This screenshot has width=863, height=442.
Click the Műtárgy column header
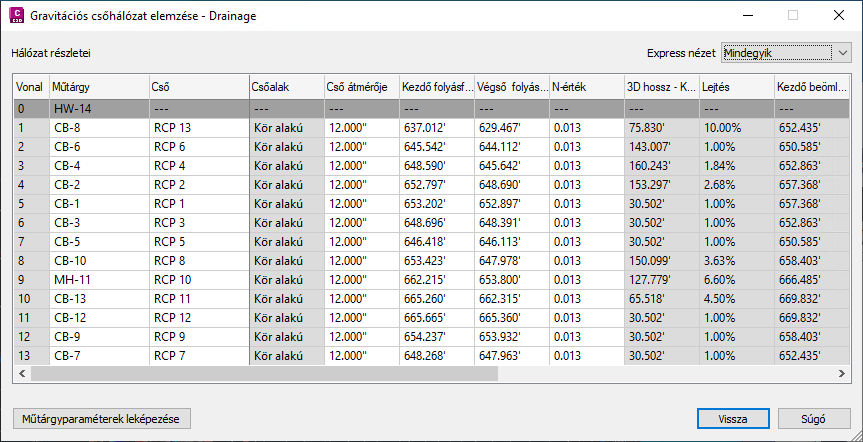point(98,86)
